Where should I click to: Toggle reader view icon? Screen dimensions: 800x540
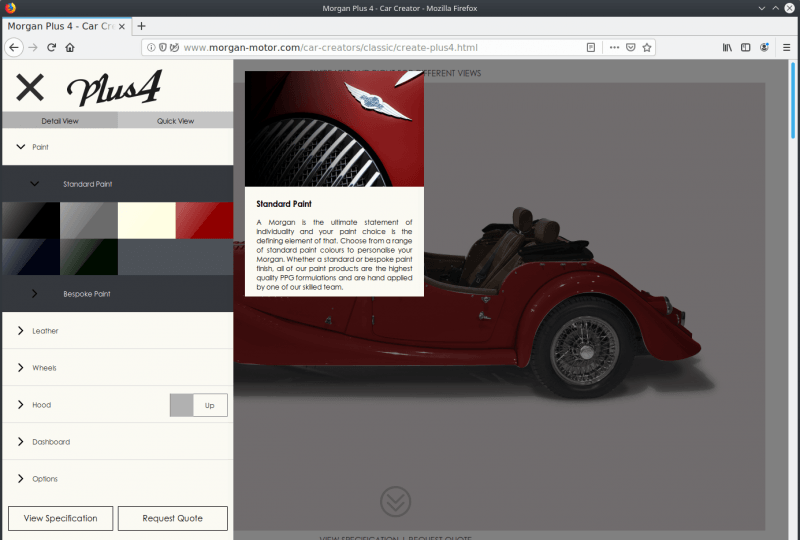[591, 47]
